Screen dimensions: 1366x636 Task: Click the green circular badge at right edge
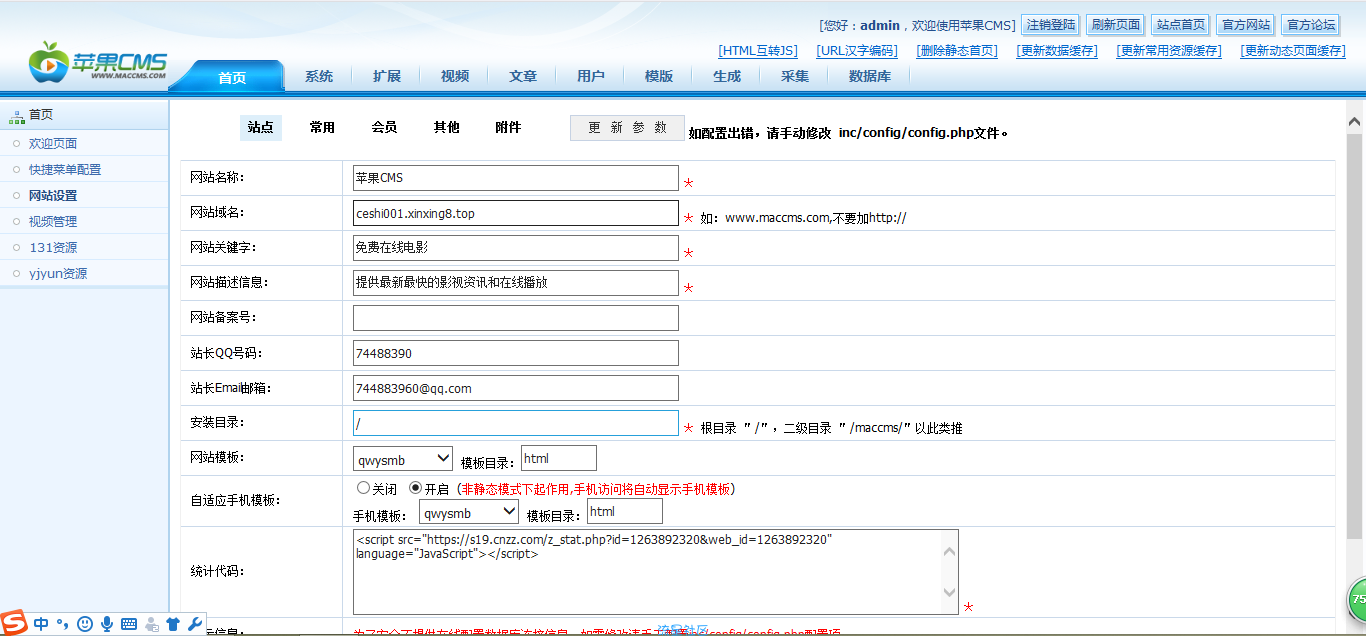pyautogui.click(x=1358, y=600)
